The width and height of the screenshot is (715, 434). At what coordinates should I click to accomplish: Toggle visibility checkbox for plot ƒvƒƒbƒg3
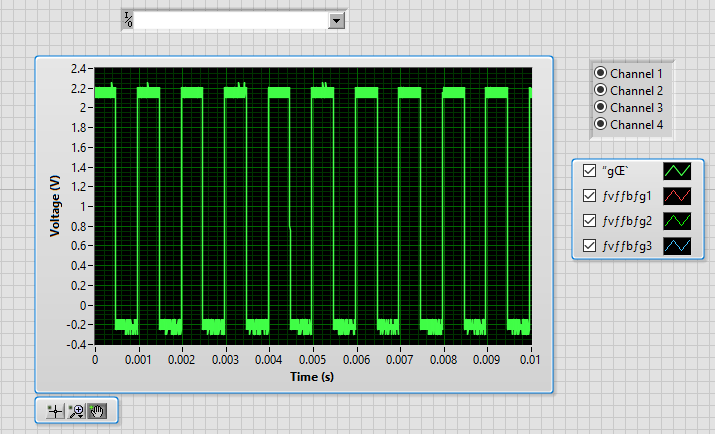[589, 246]
